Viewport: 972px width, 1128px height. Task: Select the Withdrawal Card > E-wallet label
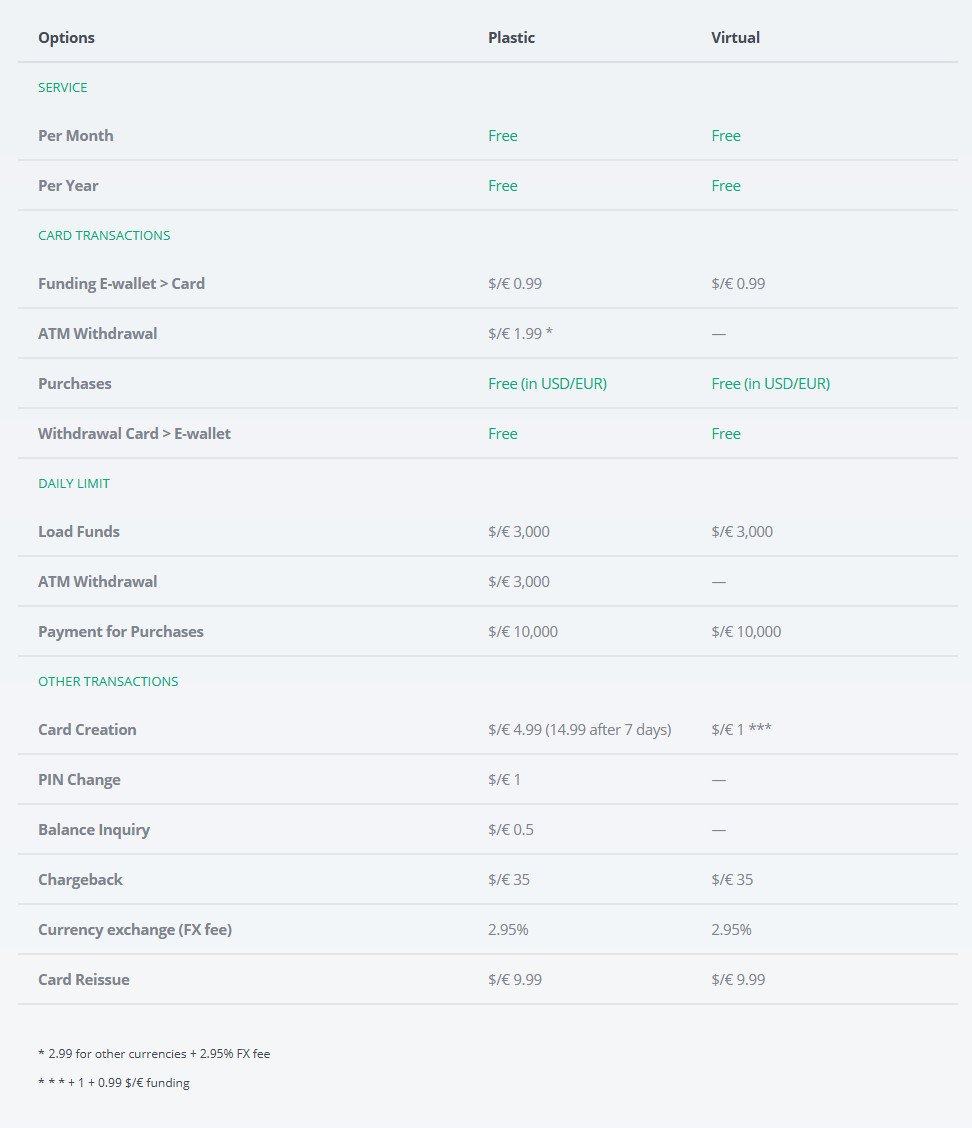point(134,434)
